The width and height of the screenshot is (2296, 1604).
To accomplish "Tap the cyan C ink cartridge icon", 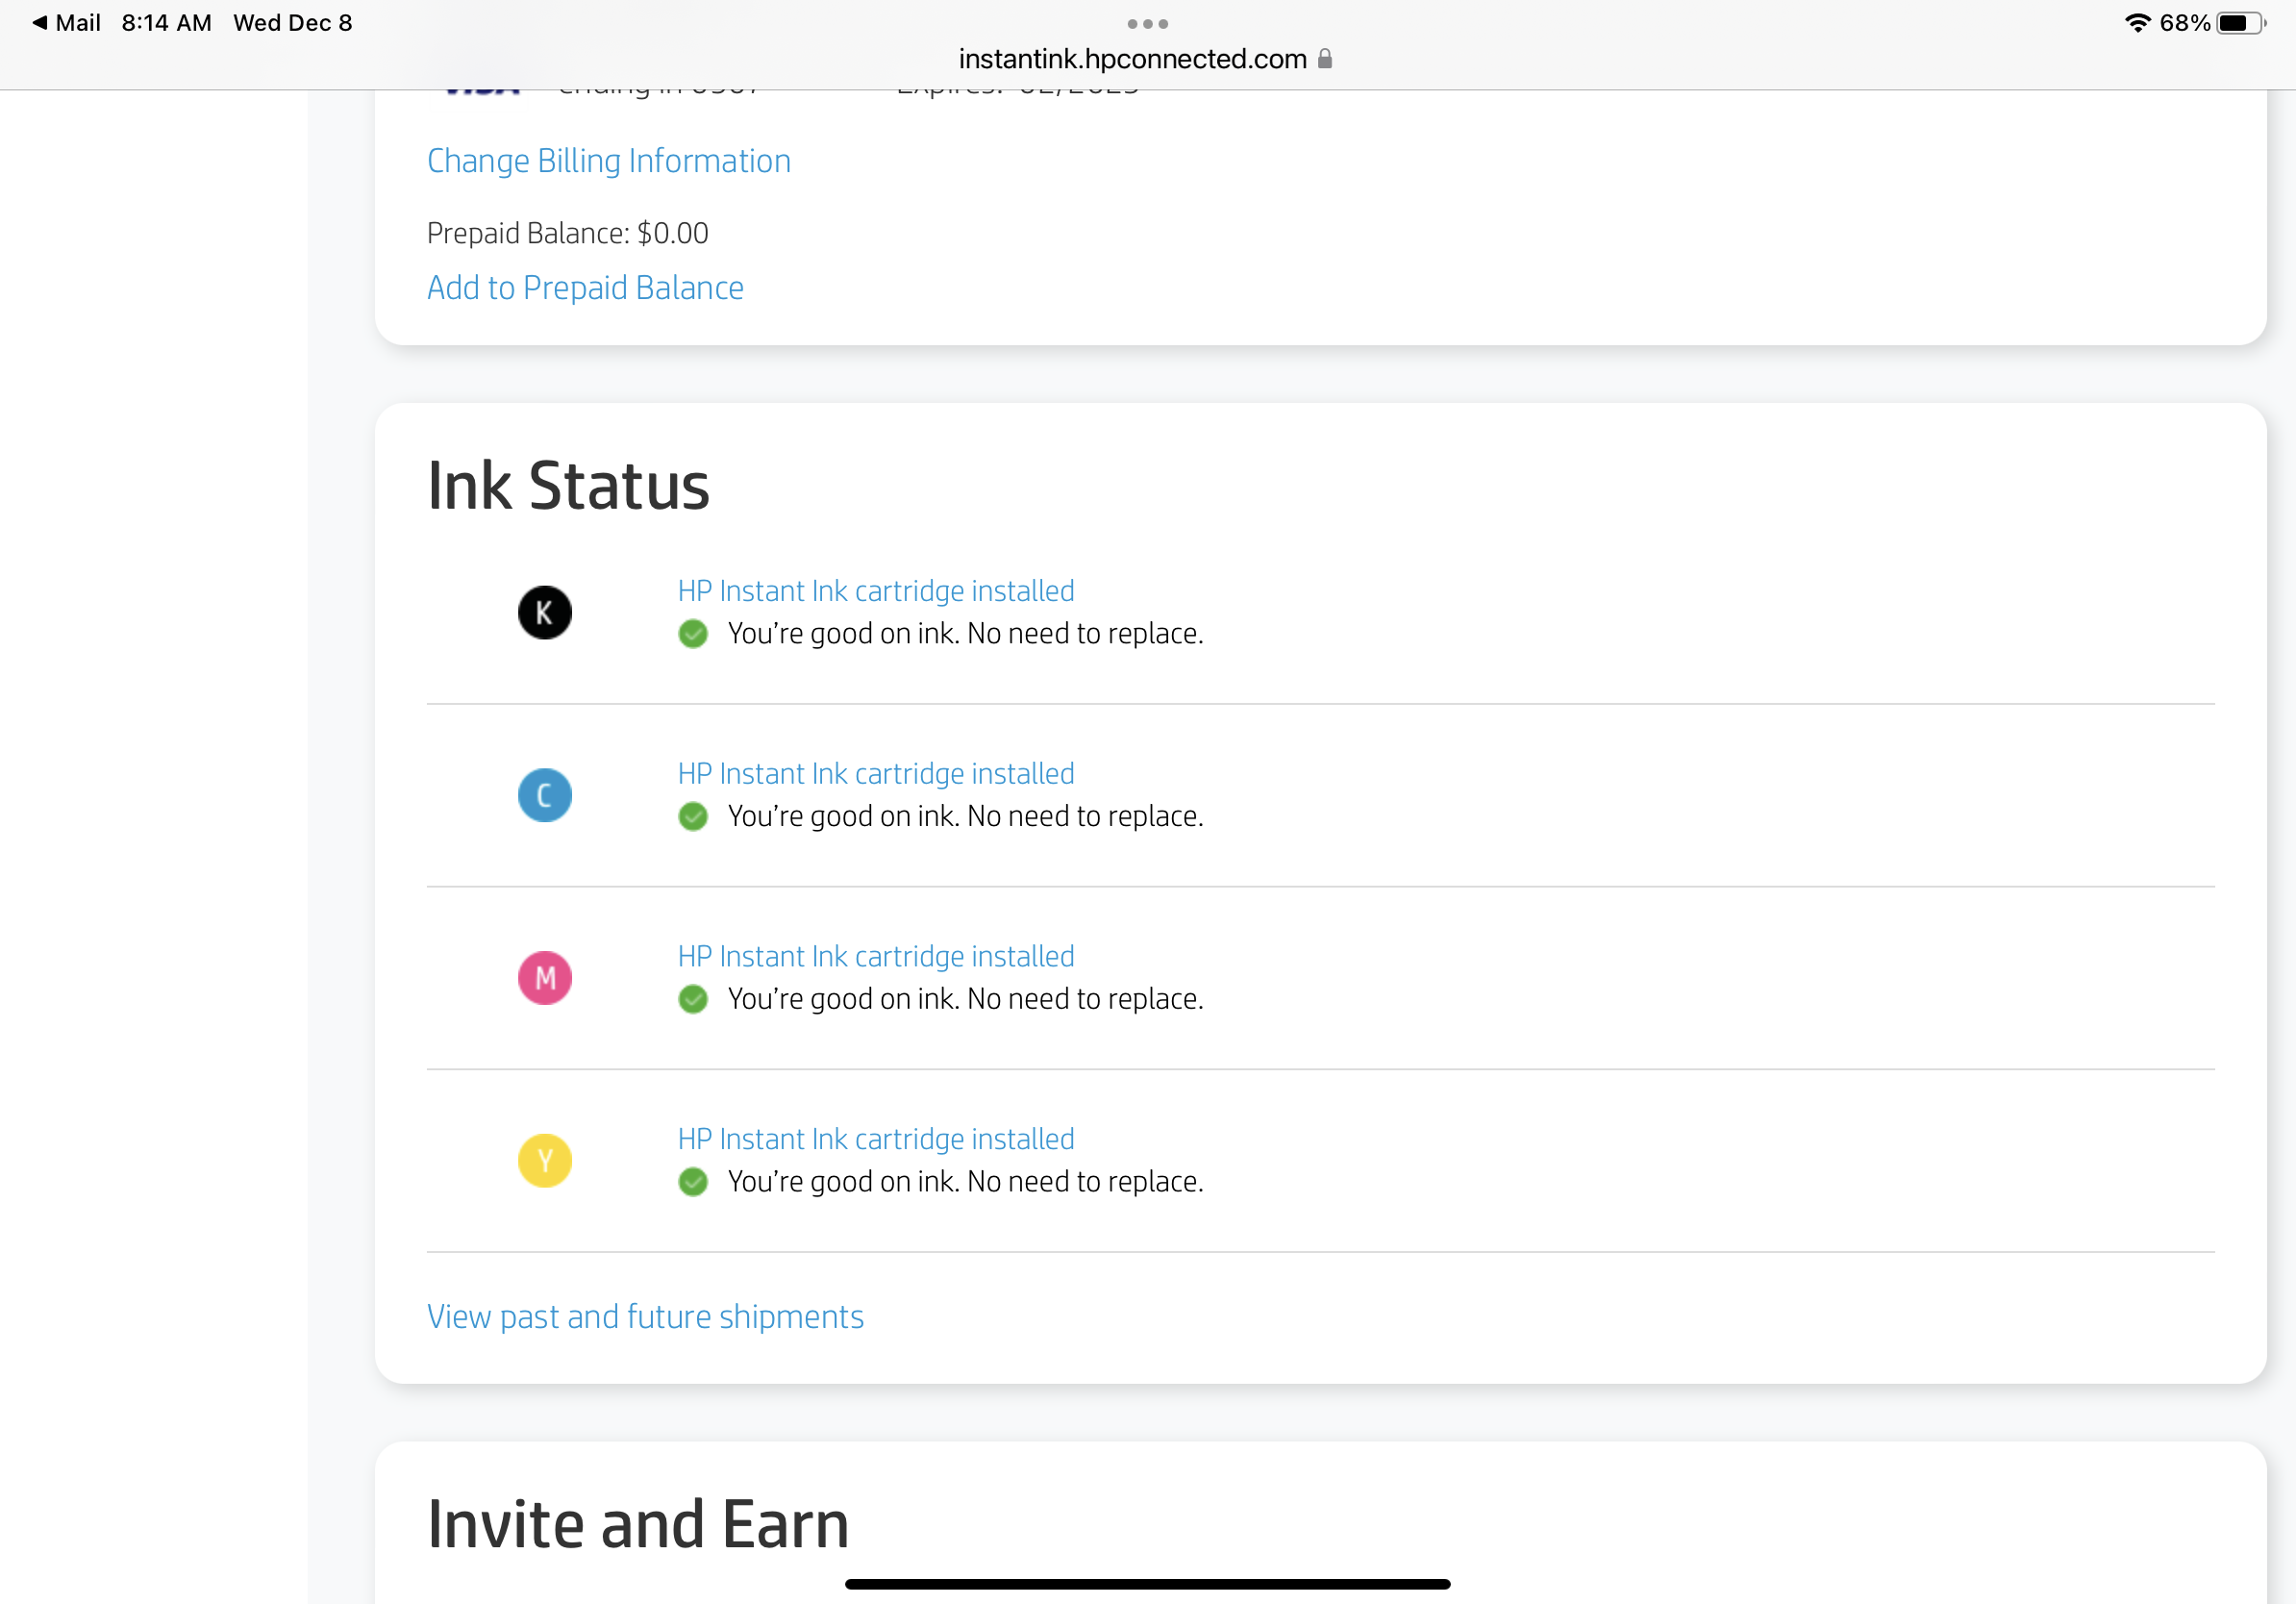I will [544, 795].
